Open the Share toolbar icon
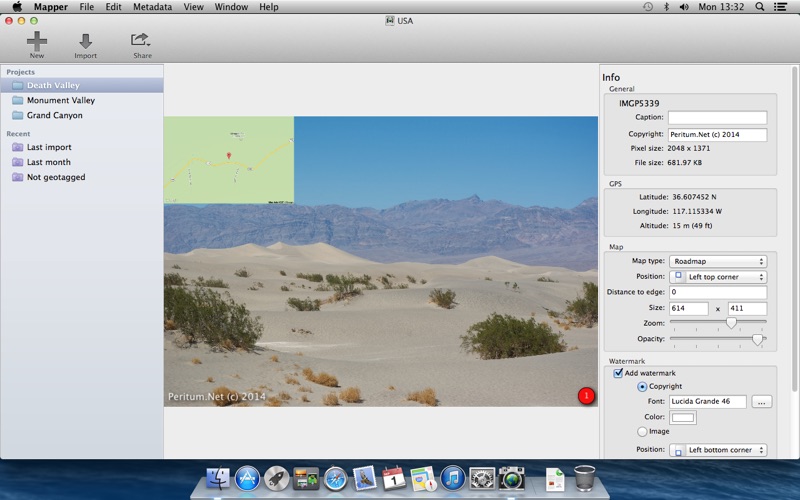Image resolution: width=800 pixels, height=500 pixels. click(x=140, y=40)
